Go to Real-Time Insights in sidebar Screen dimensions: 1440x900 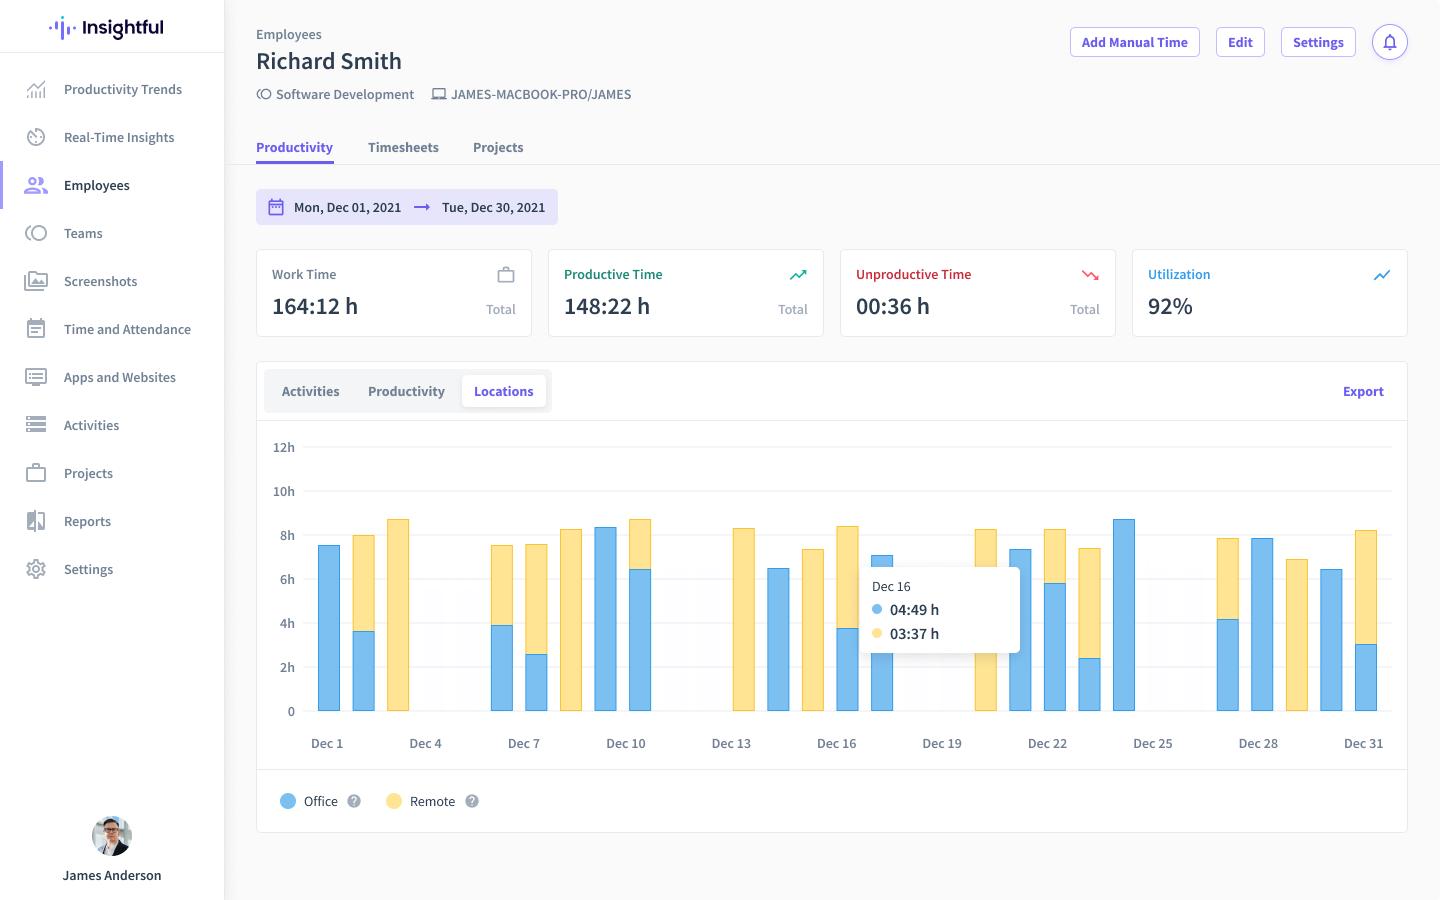(x=118, y=137)
